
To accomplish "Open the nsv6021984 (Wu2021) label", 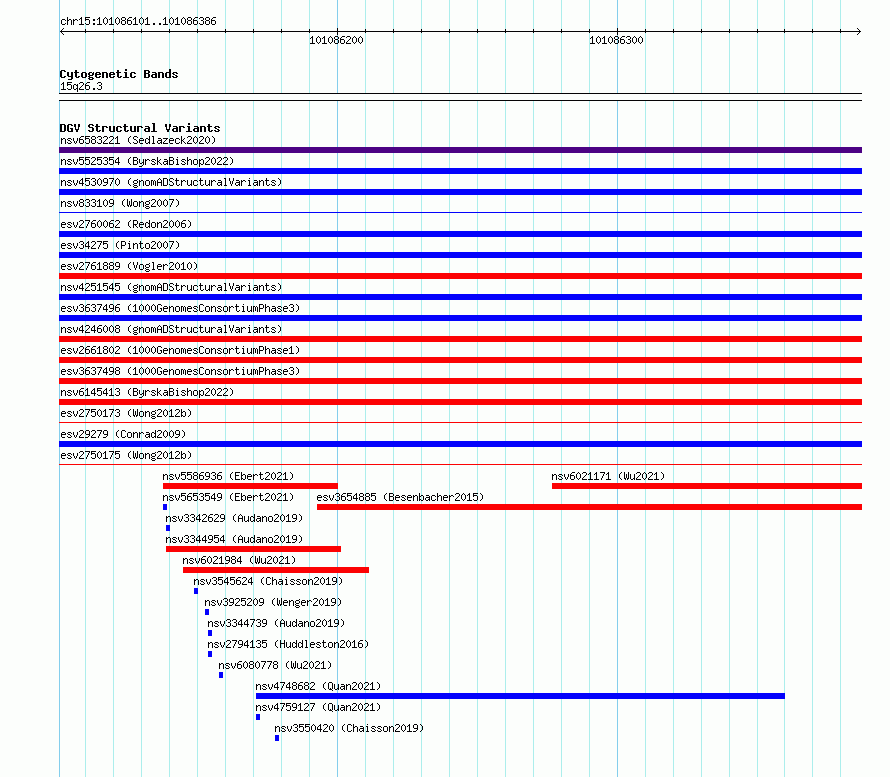I will pyautogui.click(x=239, y=560).
